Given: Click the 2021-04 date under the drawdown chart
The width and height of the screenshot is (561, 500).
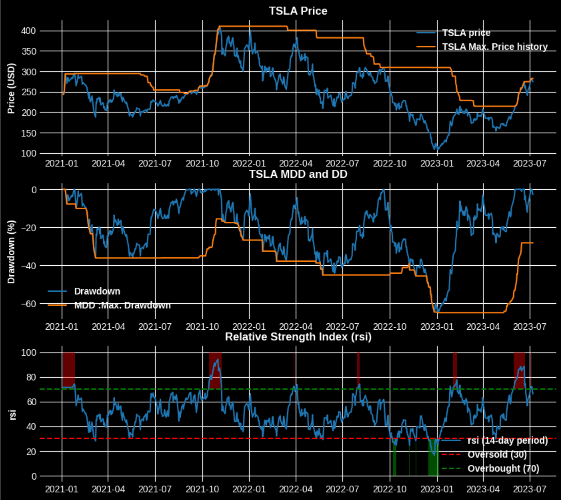Looking at the screenshot, I should 108,327.
